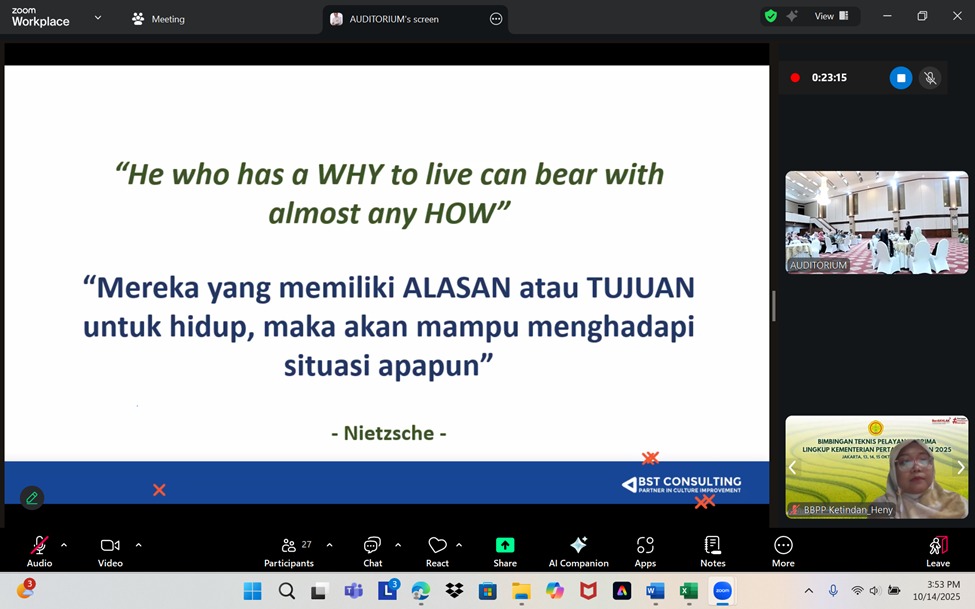Open the Chat panel

(x=372, y=549)
